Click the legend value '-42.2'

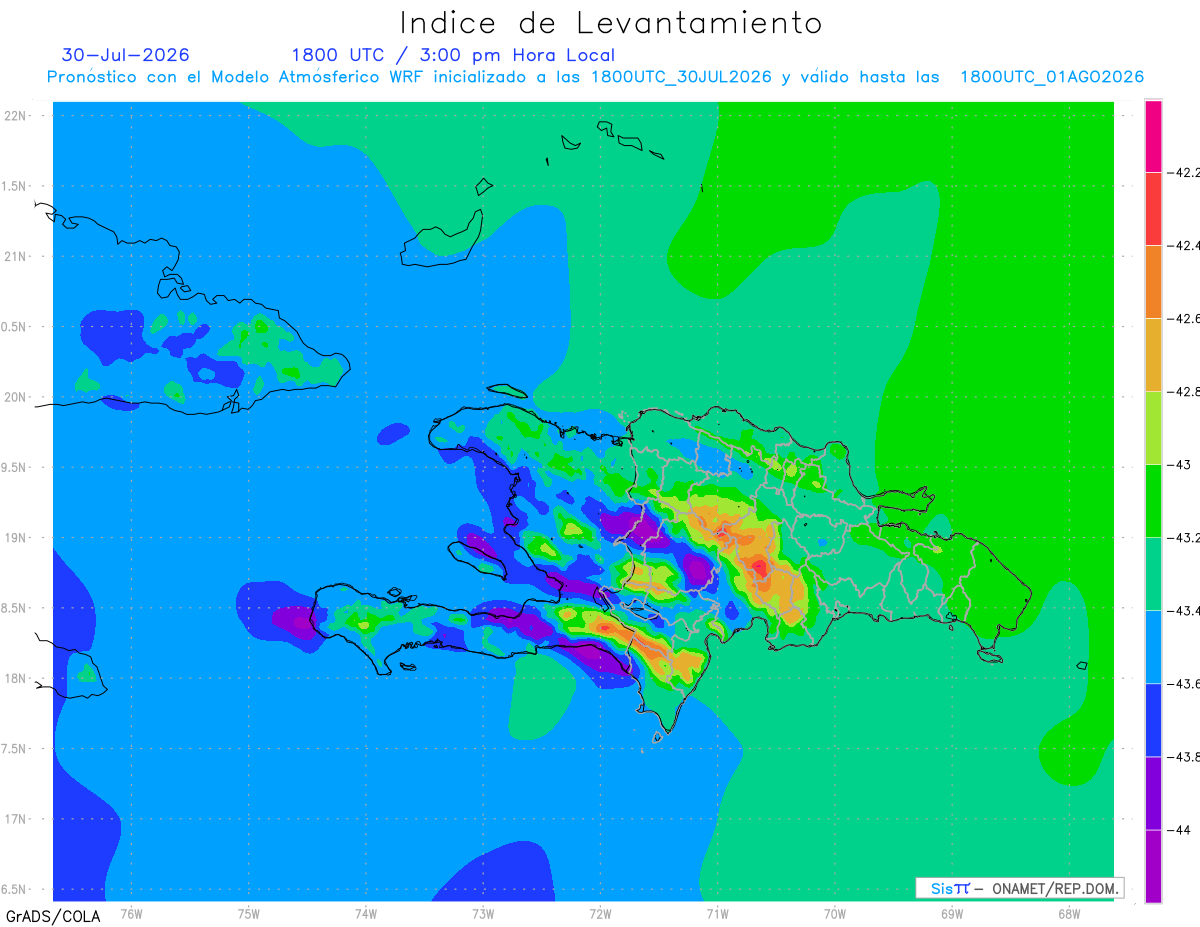click(x=1184, y=172)
